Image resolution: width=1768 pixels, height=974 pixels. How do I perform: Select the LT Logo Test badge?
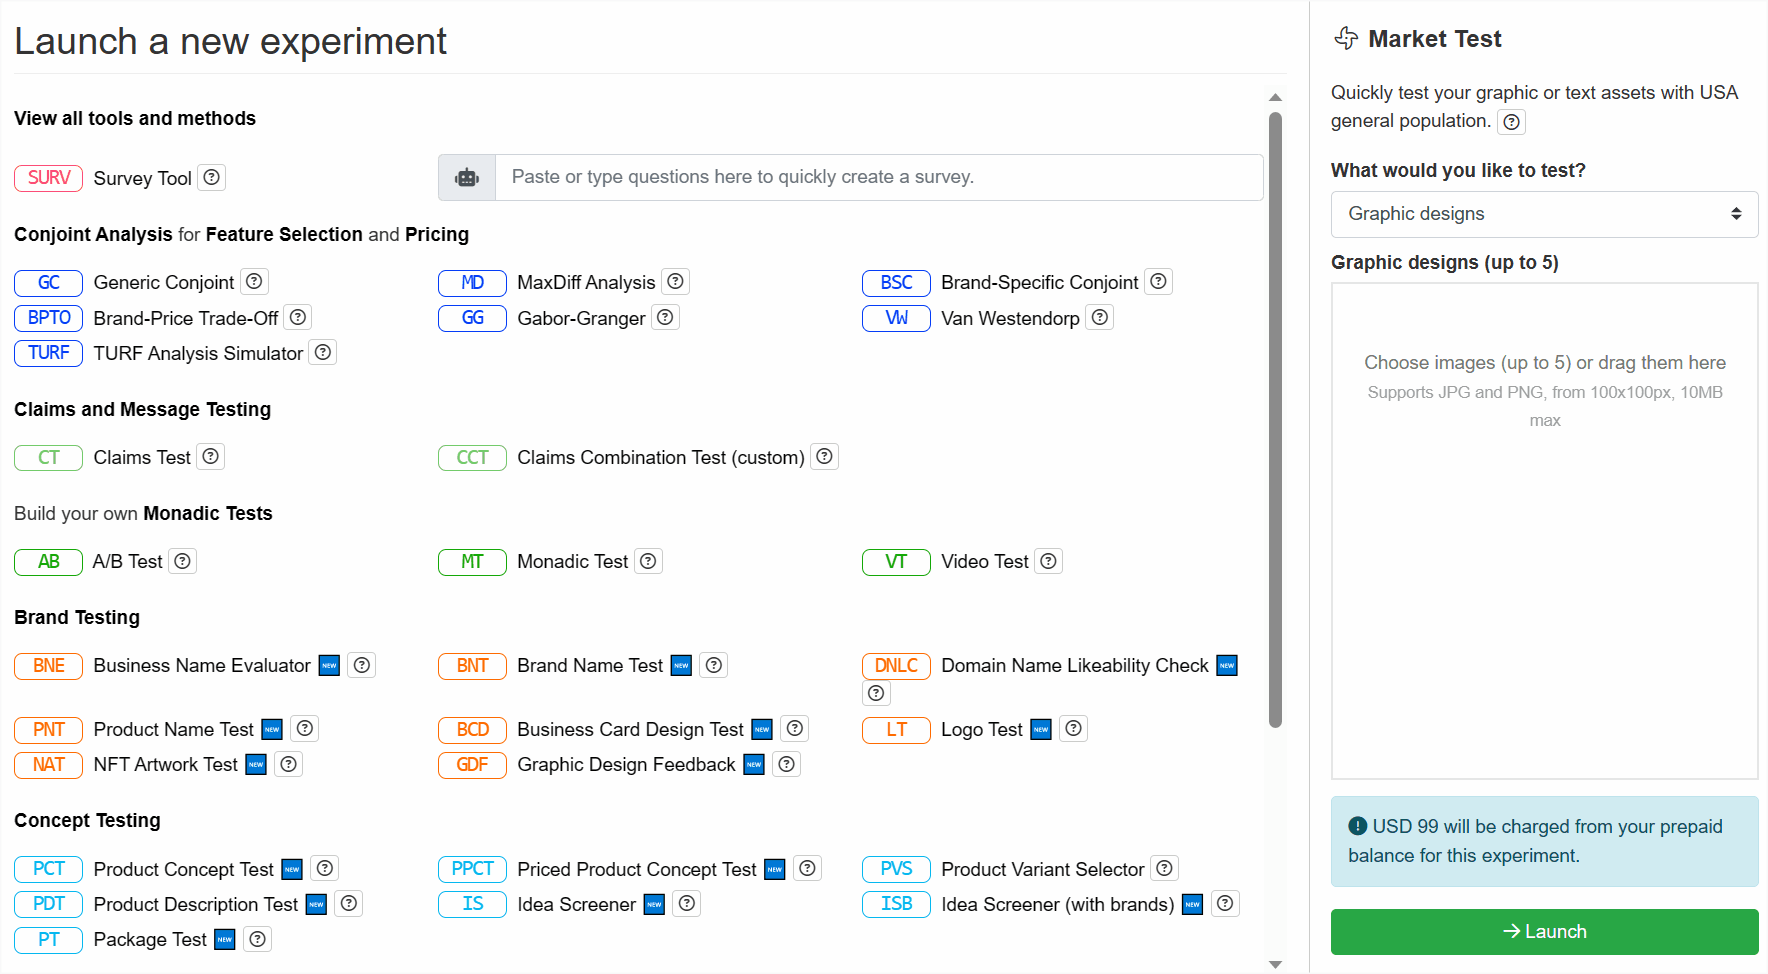[896, 729]
